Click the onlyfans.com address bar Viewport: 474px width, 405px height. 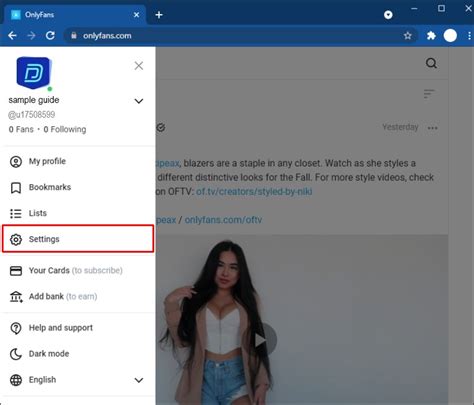click(240, 36)
